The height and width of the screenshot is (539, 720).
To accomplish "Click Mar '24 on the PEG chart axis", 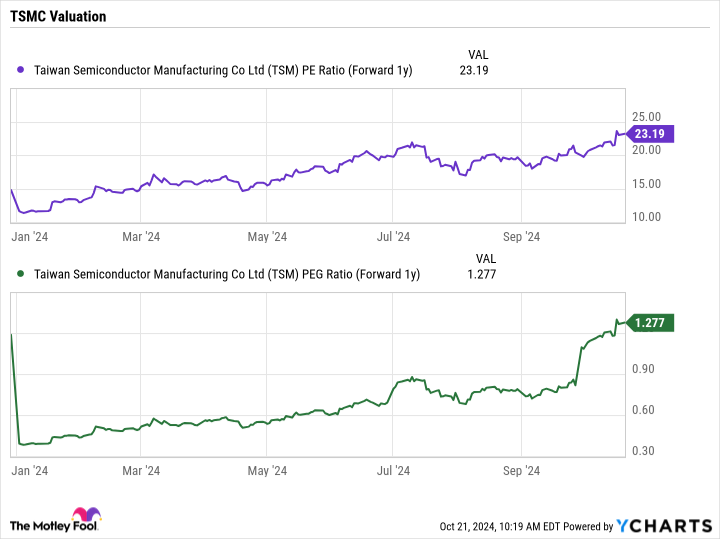I will pyautogui.click(x=141, y=470).
